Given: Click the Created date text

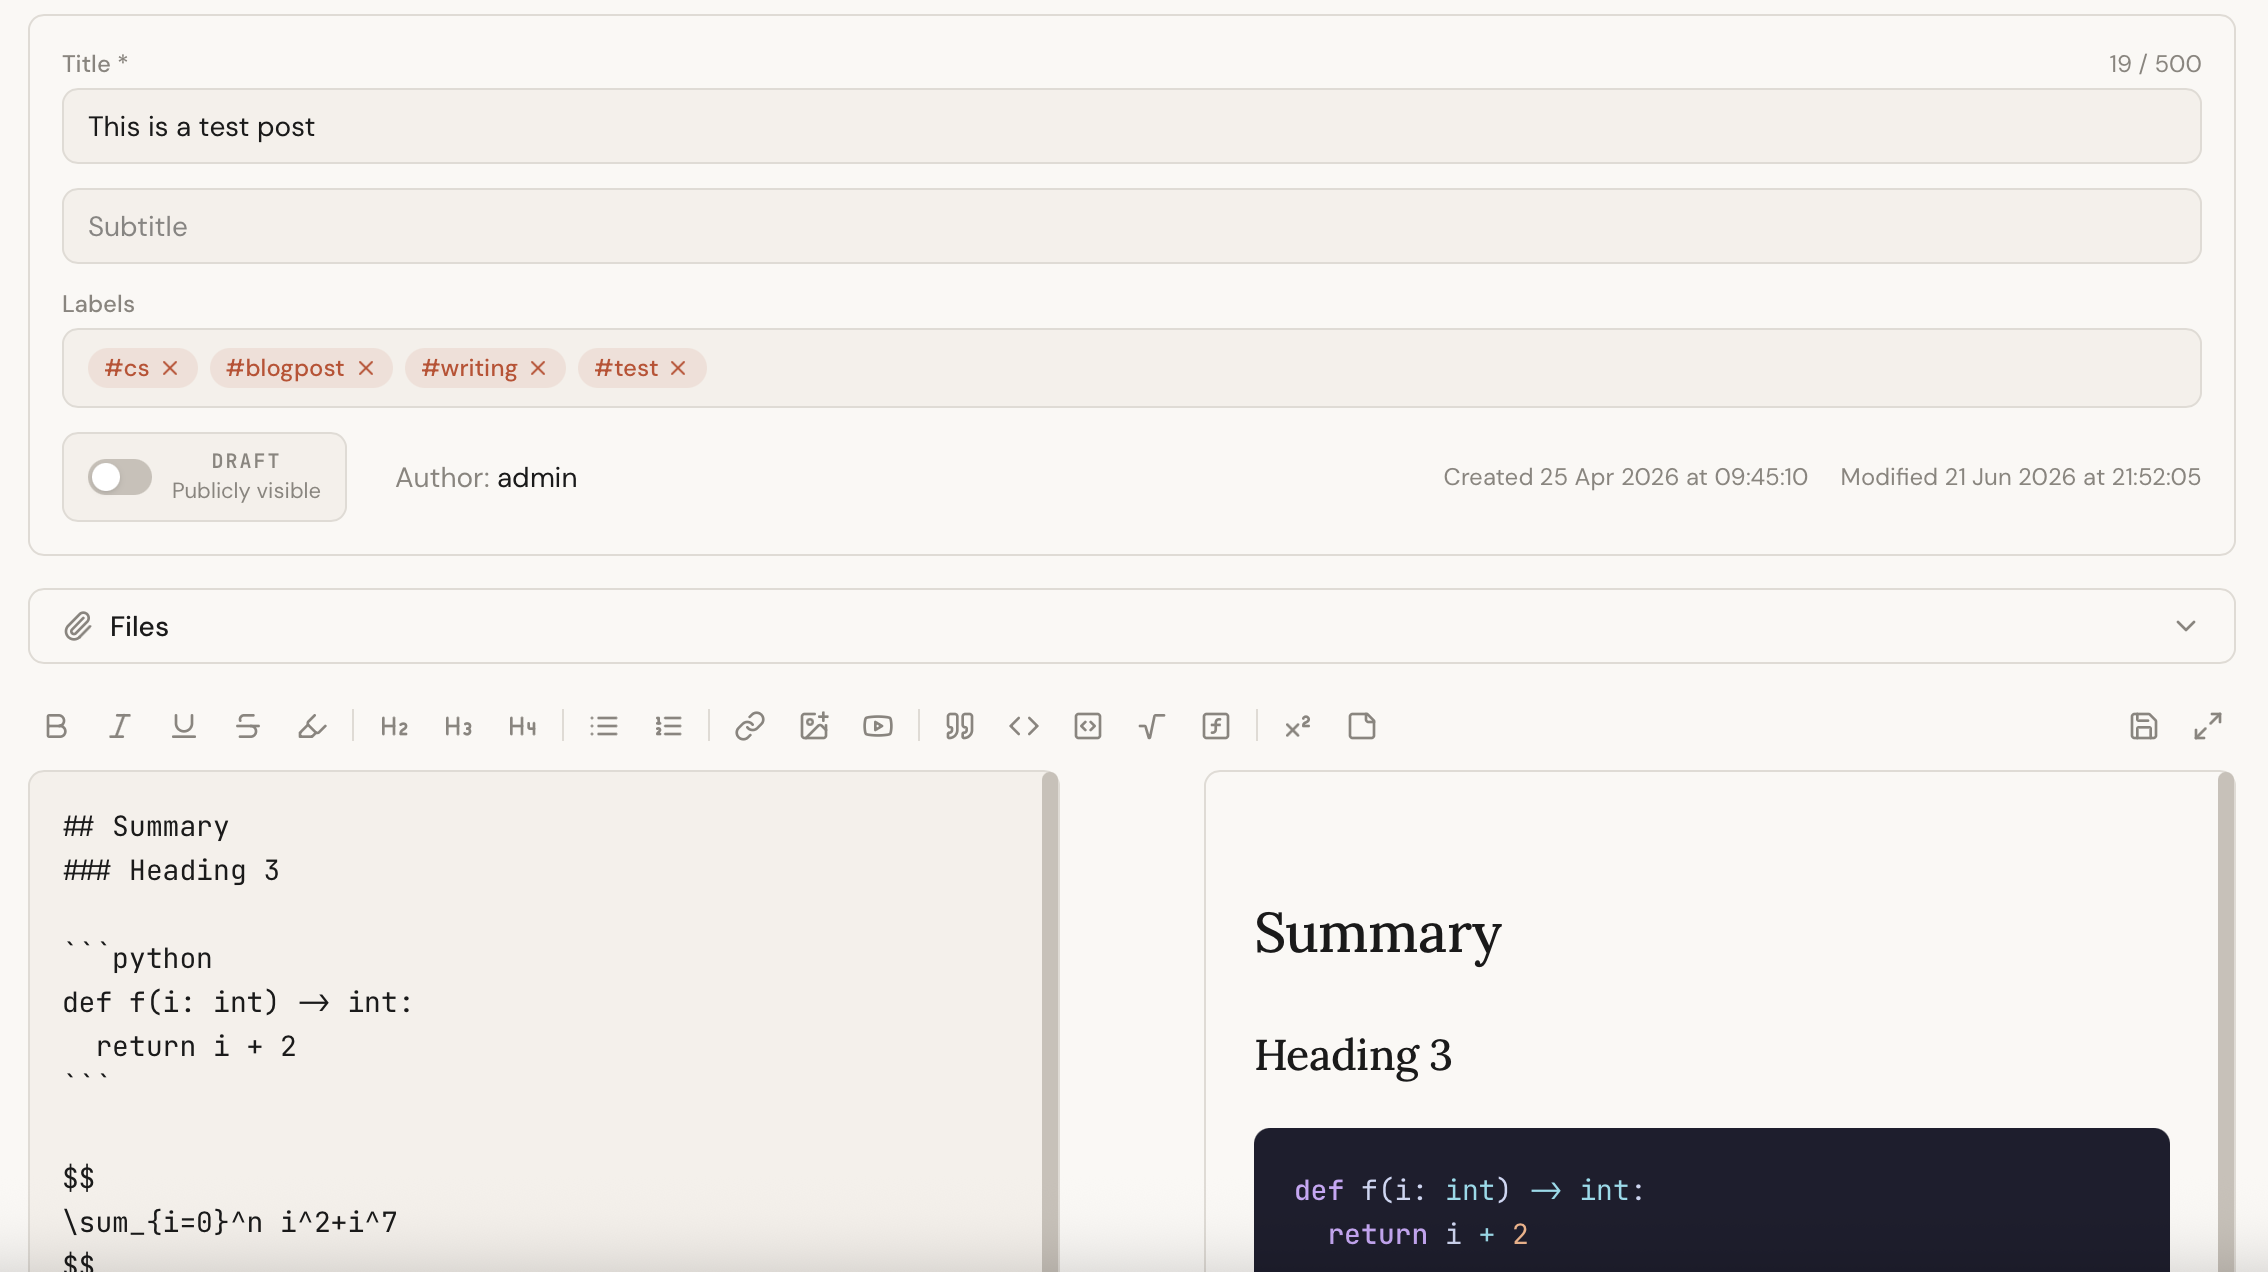Looking at the screenshot, I should [1625, 477].
